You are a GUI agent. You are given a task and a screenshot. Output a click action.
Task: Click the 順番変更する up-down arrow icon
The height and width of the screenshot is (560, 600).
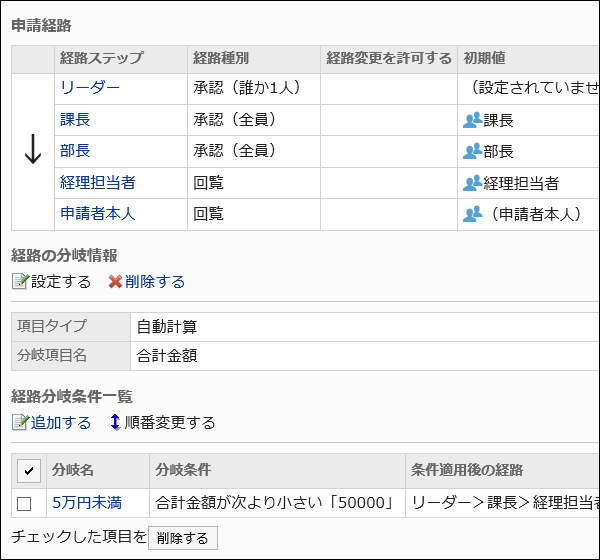click(x=115, y=423)
